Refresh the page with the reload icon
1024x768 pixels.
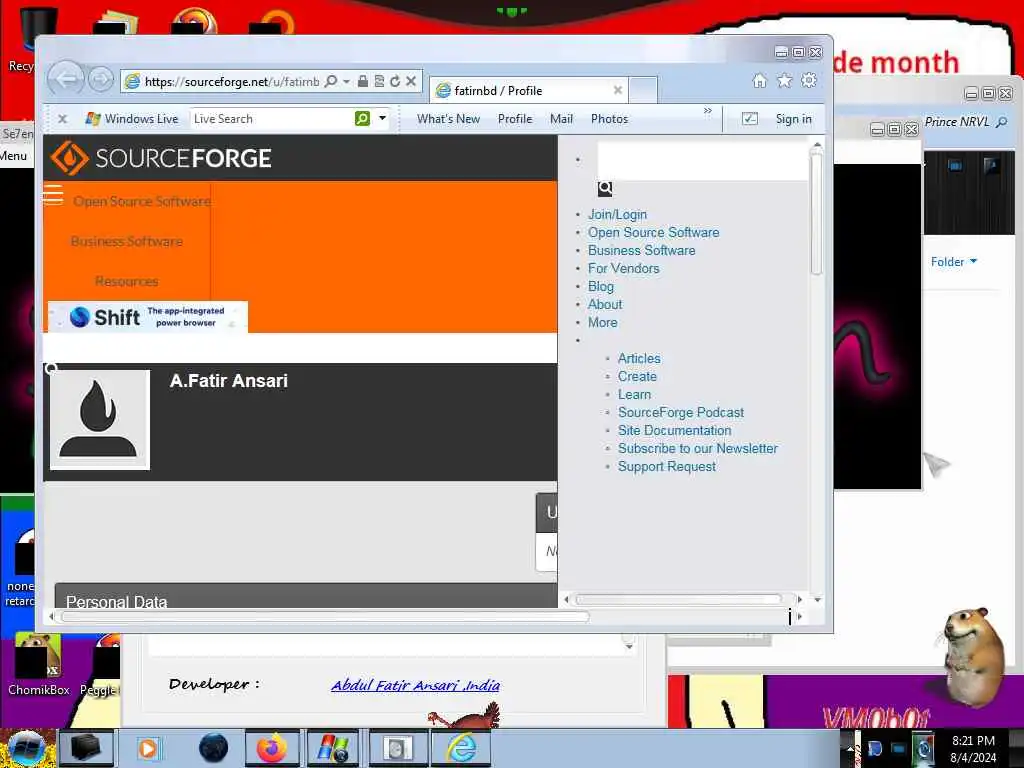pos(394,81)
